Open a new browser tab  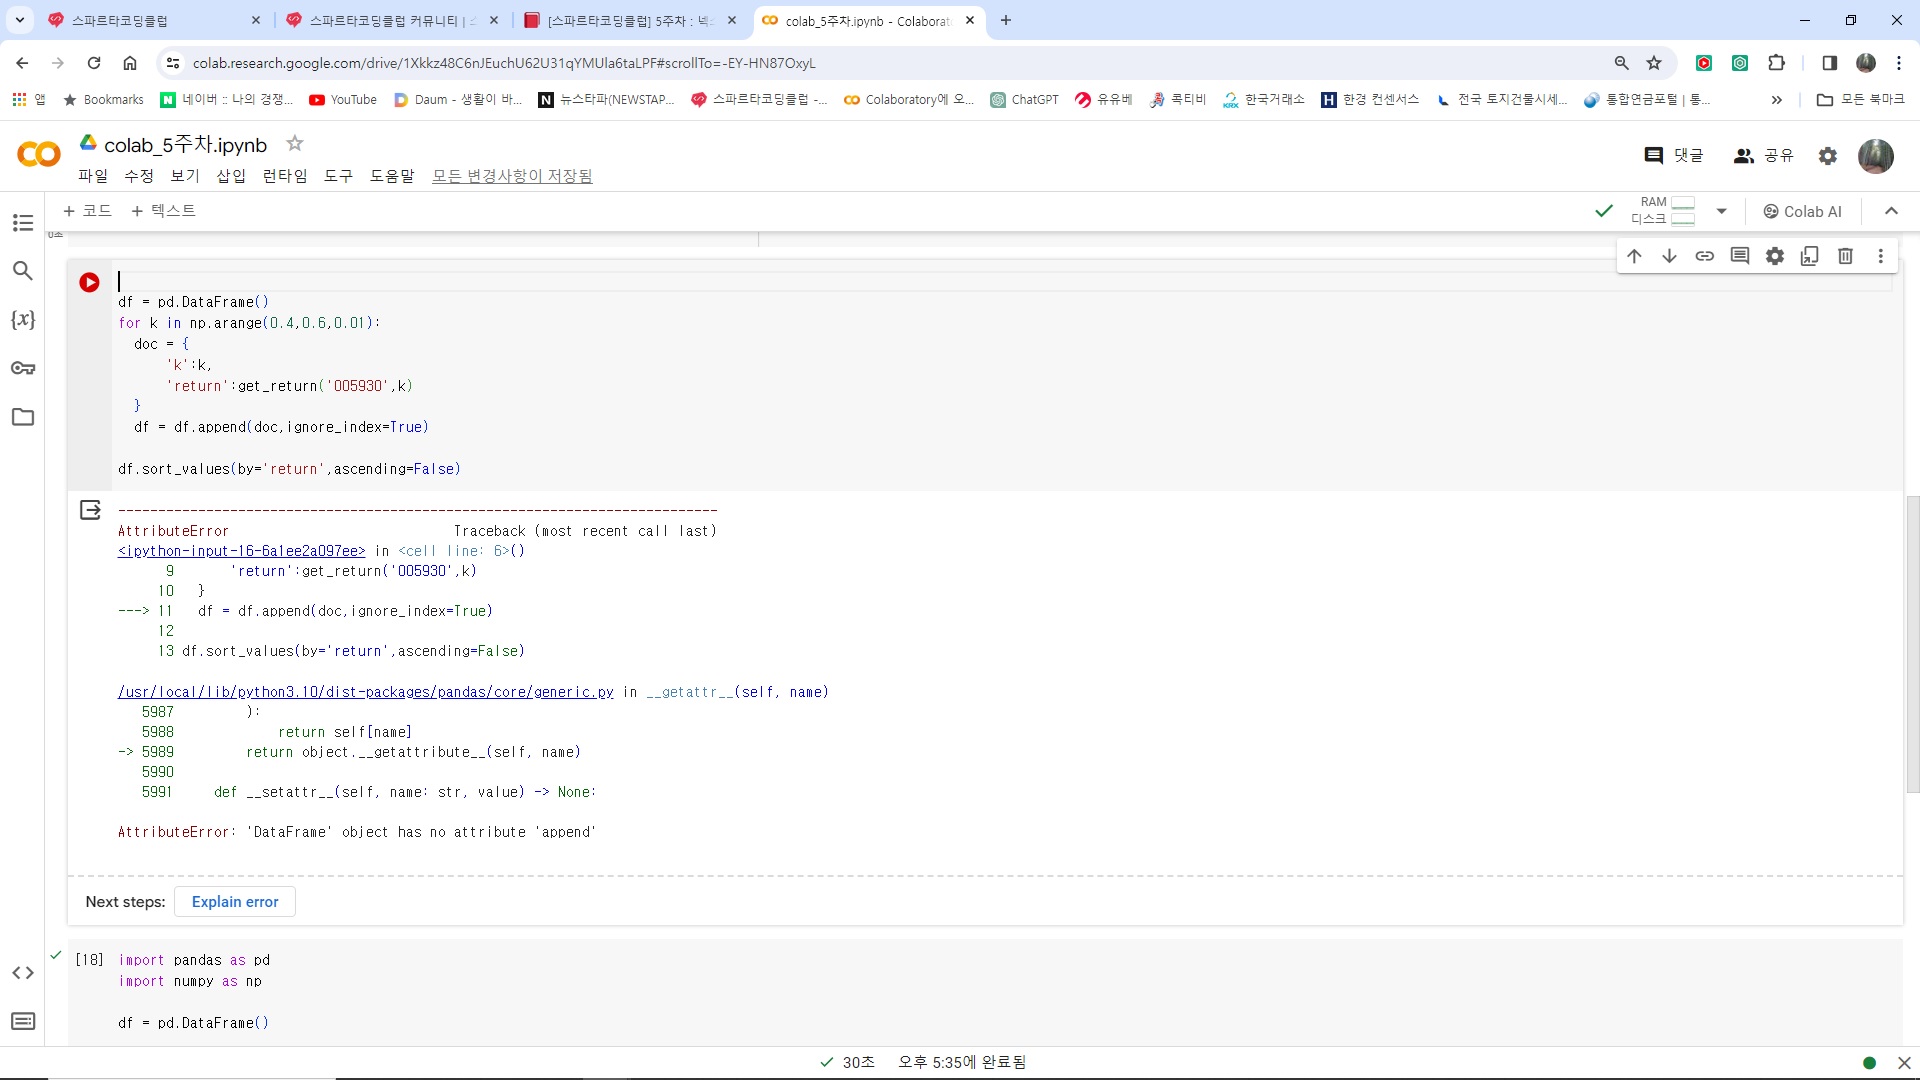1006,20
